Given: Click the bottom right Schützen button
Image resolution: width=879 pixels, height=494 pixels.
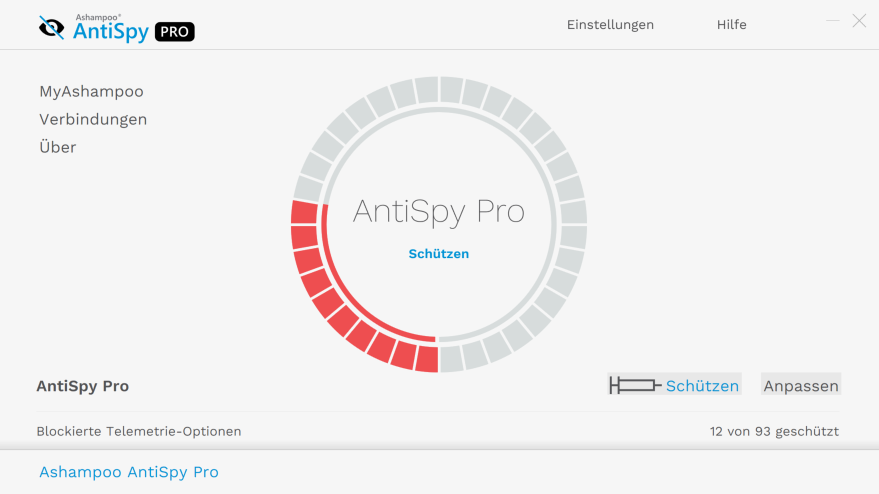Looking at the screenshot, I should click(674, 385).
